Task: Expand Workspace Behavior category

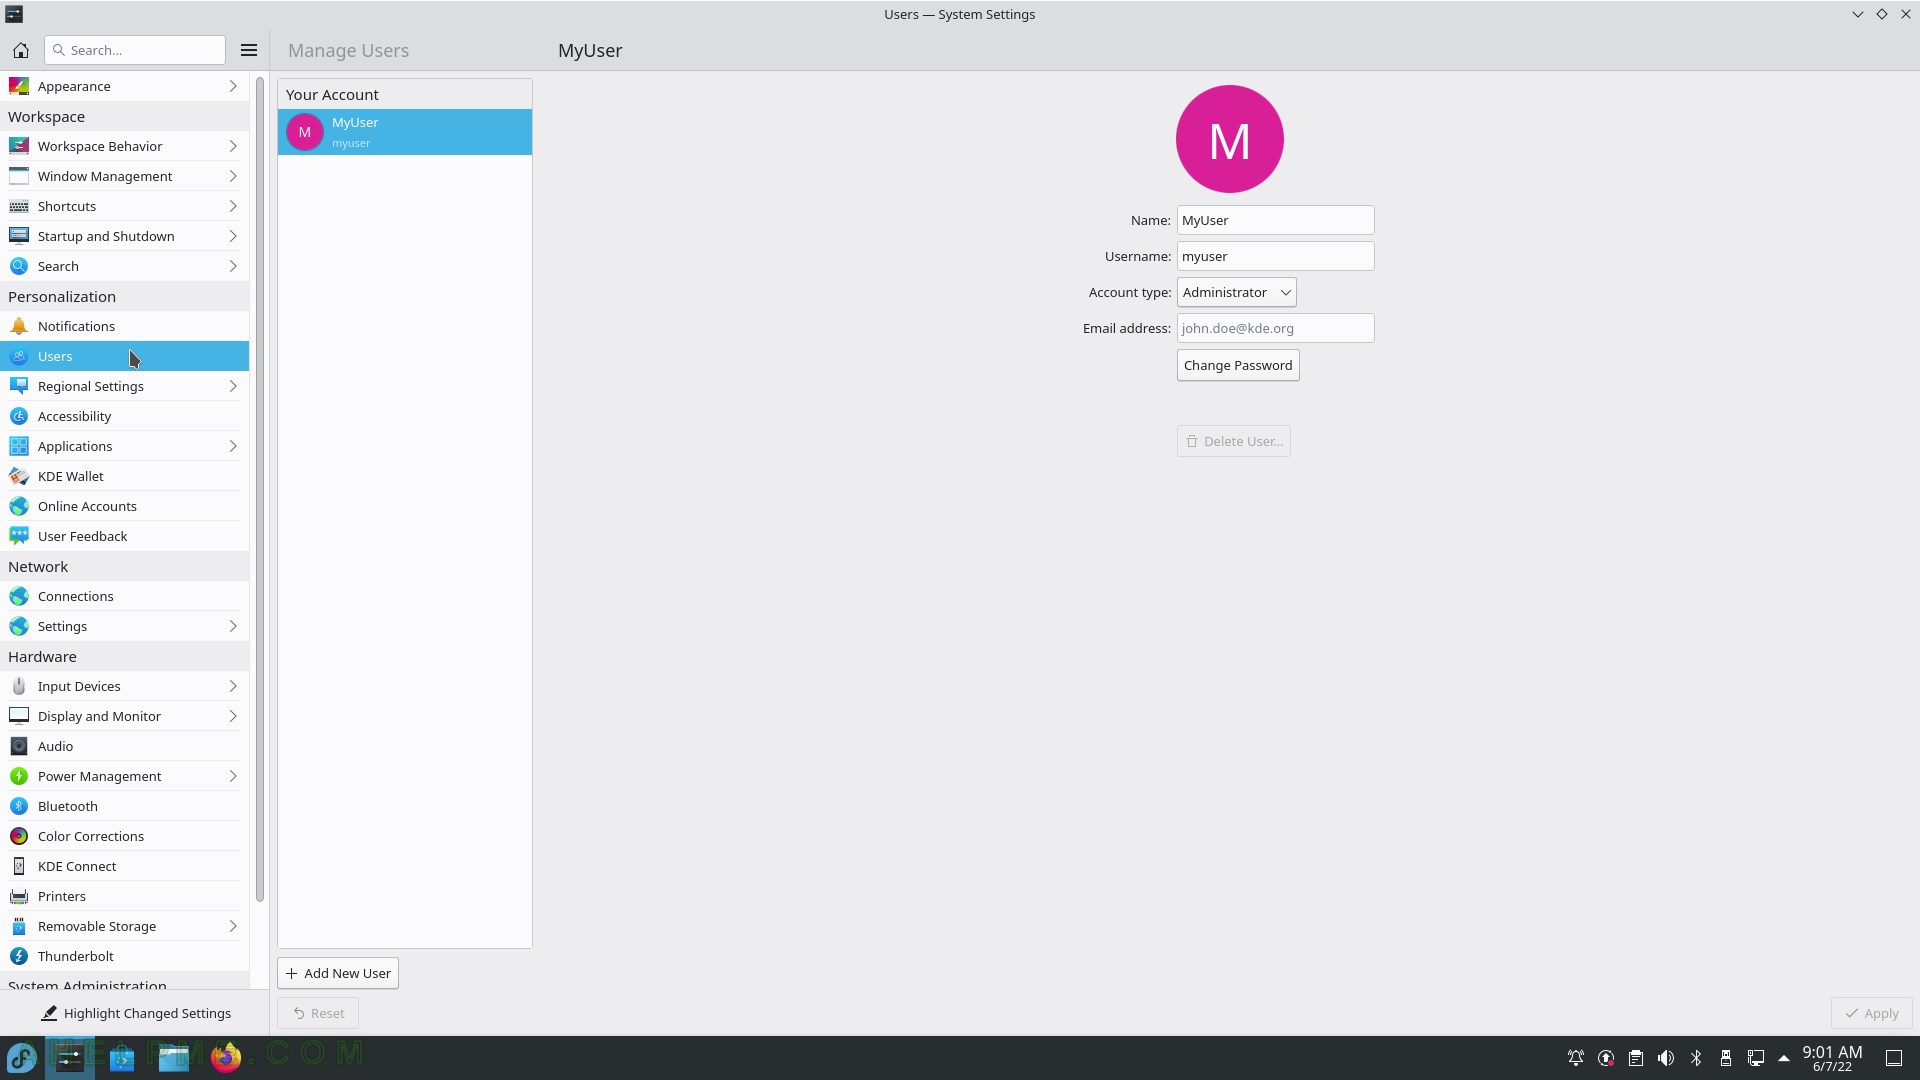Action: (124, 146)
